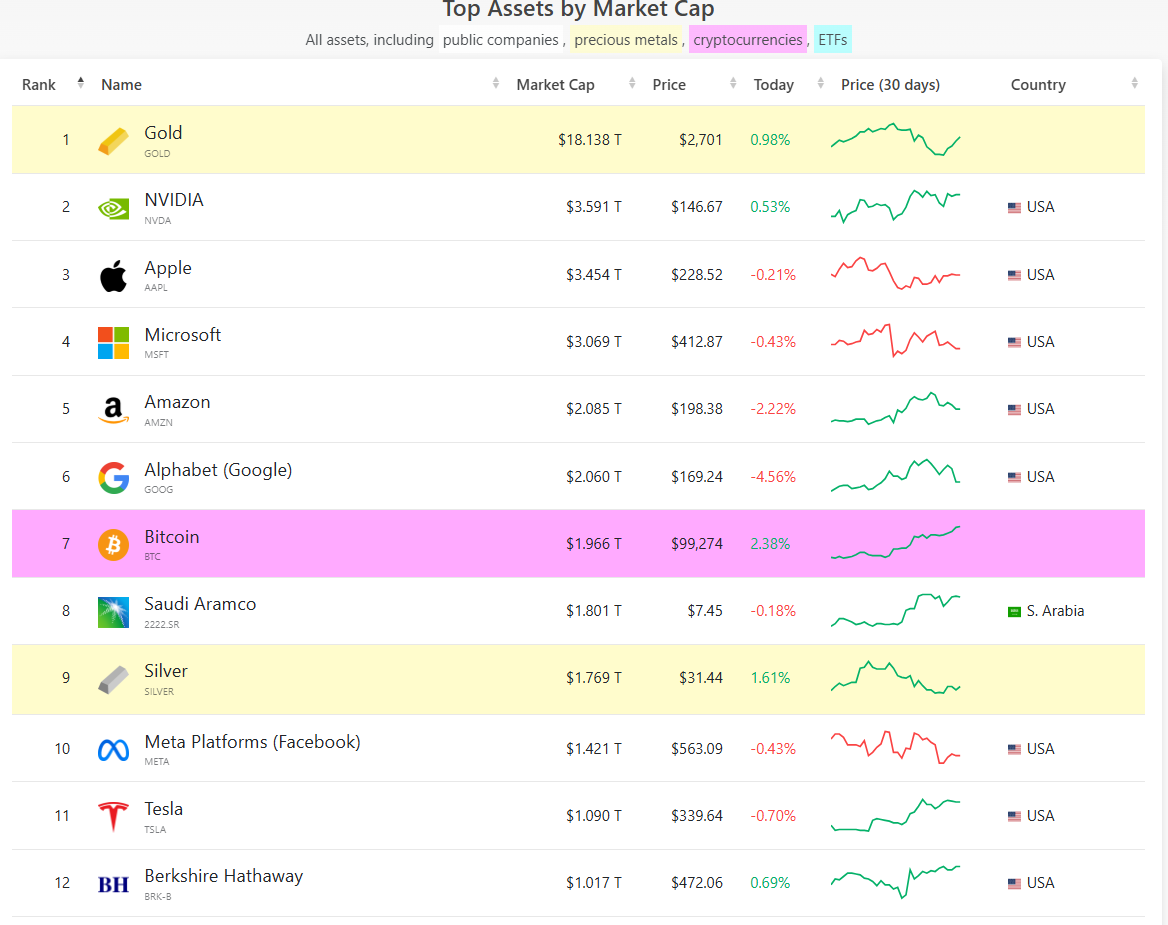This screenshot has width=1168, height=925.
Task: Click Silver's 1.61% daily change
Action: (770, 678)
